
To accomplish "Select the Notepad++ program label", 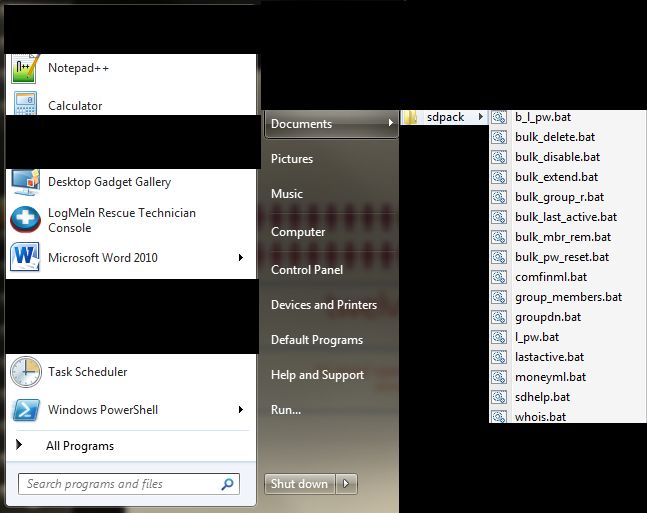I will [x=78, y=68].
